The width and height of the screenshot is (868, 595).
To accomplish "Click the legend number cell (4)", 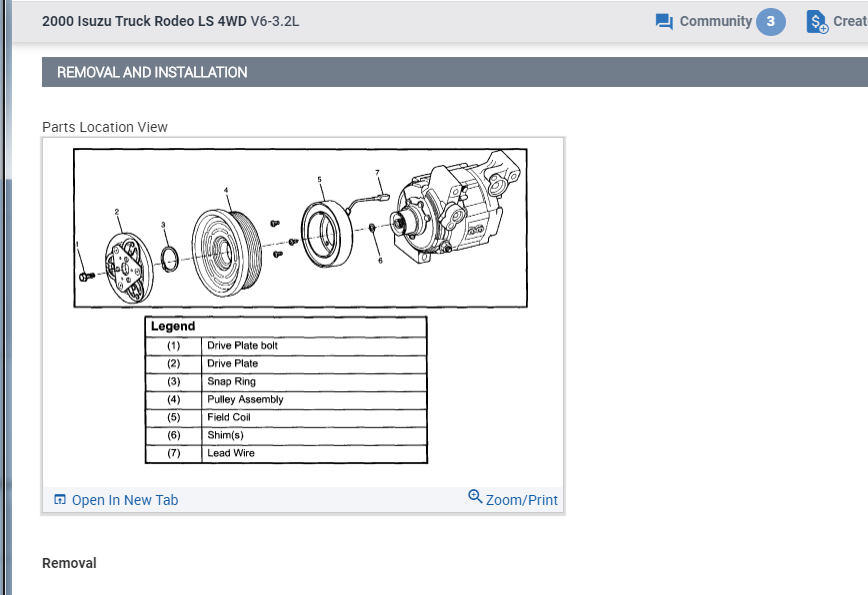I will [x=174, y=399].
